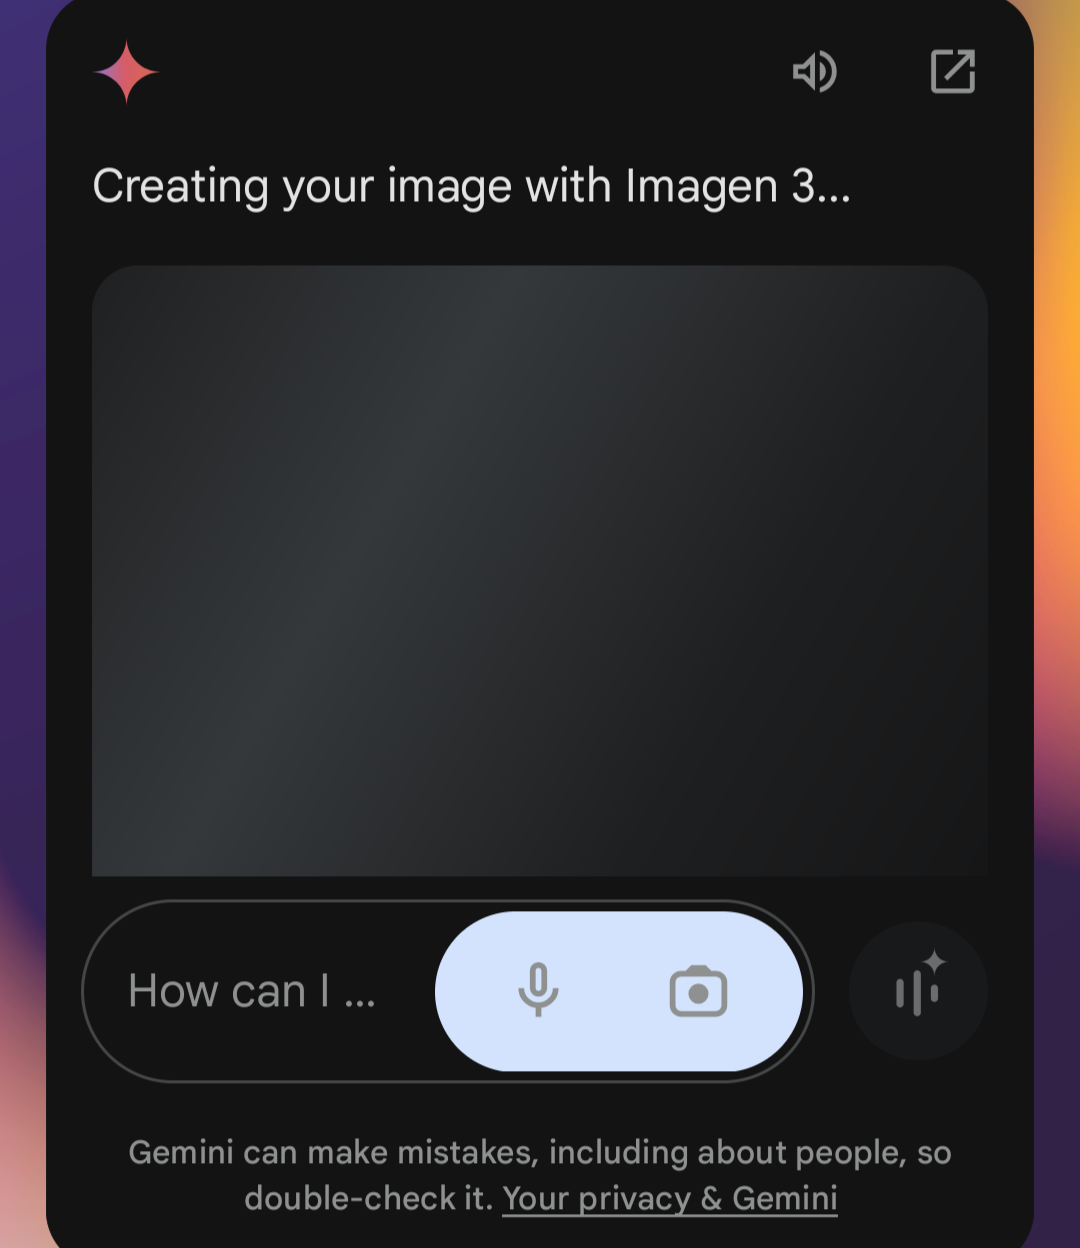The height and width of the screenshot is (1248, 1080).
Task: Tap the generating image placeholder
Action: 540,570
